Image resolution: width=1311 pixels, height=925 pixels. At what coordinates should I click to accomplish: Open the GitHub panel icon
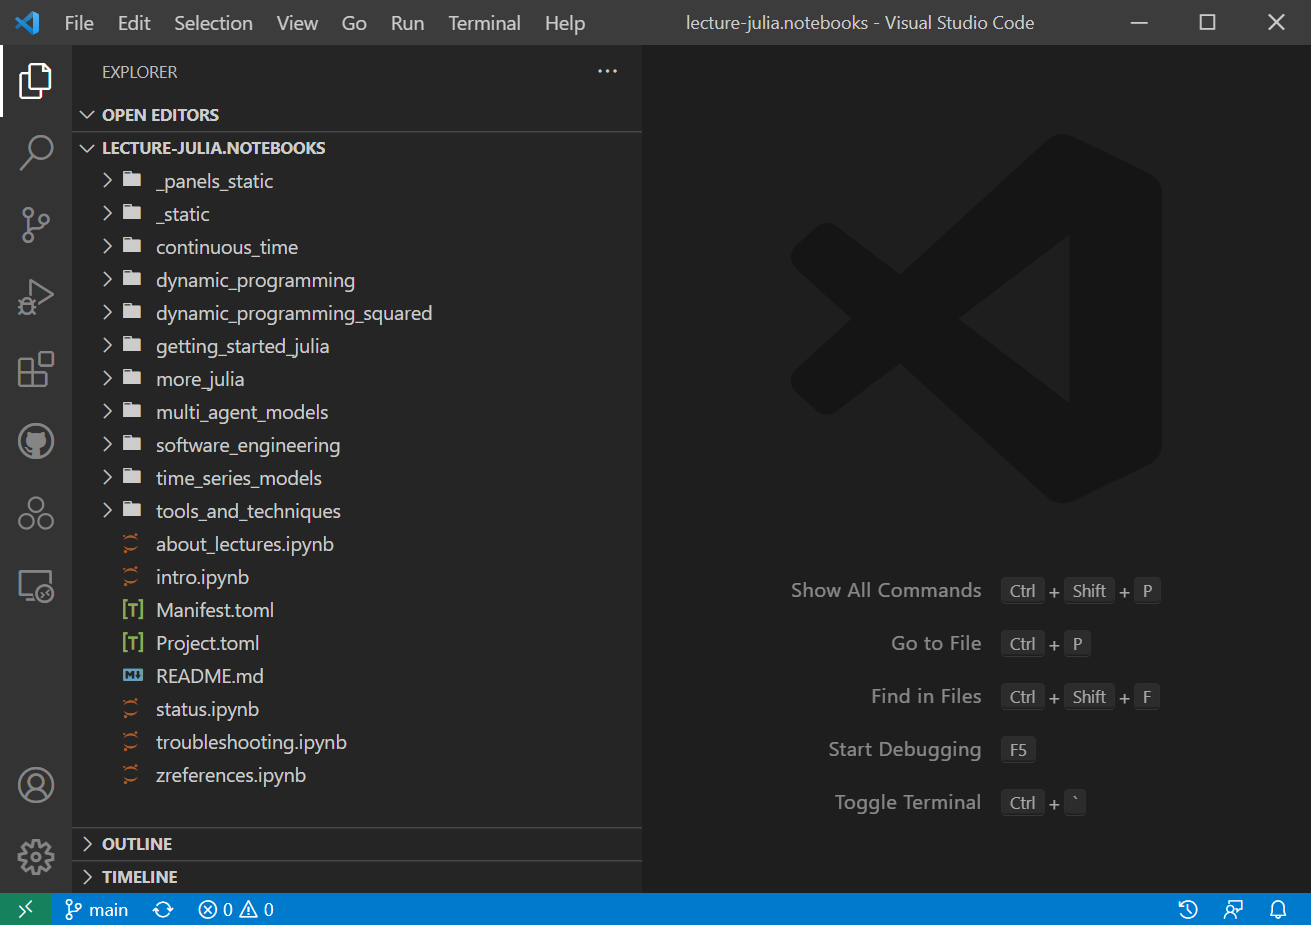tap(36, 441)
